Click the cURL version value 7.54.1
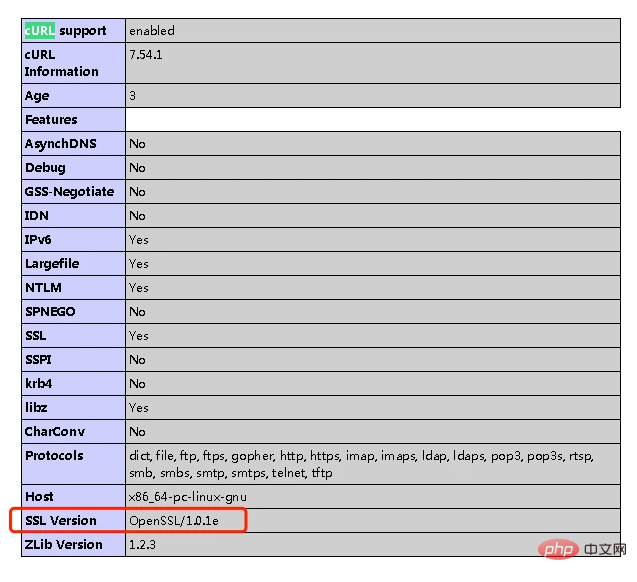 pyautogui.click(x=145, y=55)
